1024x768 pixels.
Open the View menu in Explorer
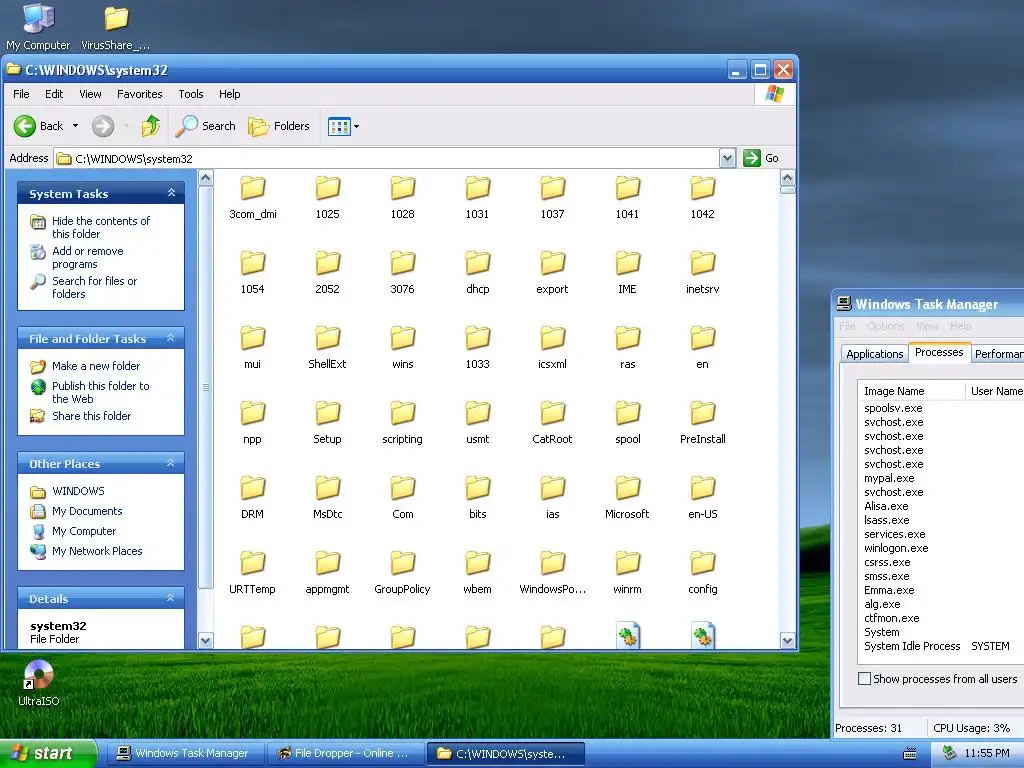coord(90,94)
